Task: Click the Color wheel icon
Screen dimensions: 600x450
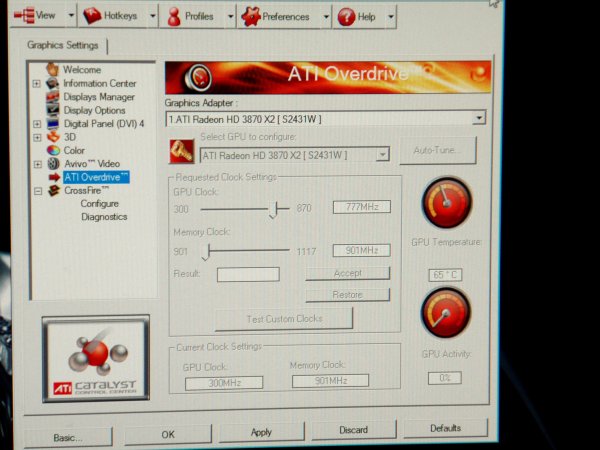Action: point(53,150)
